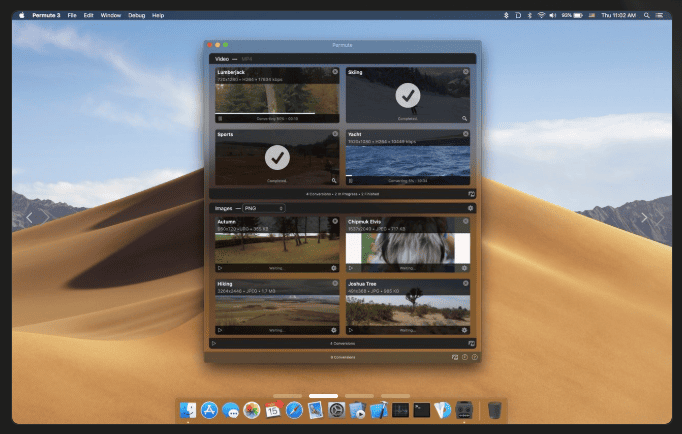Select the fourth carousel page indicator
682x434 pixels.
pos(395,396)
